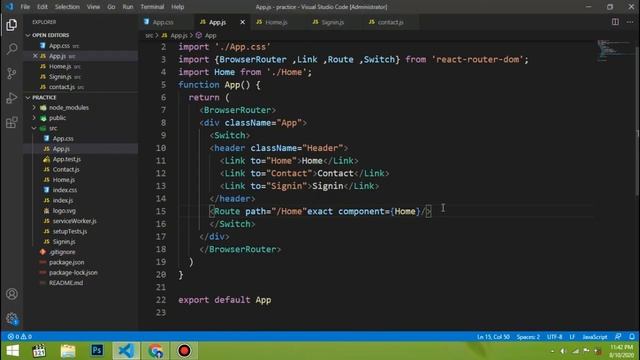The image size is (640, 360).
Task: Open the Run and Debug view
Action: tap(12, 98)
